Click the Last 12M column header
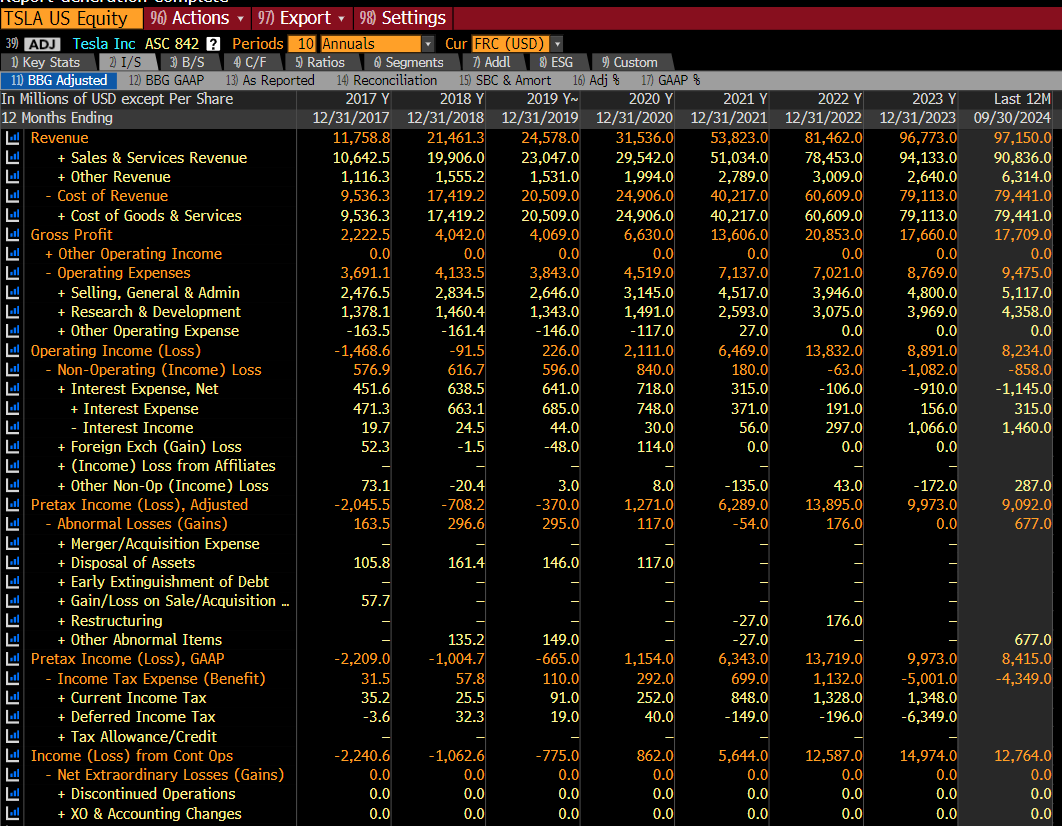Image resolution: width=1062 pixels, height=826 pixels. (1022, 99)
